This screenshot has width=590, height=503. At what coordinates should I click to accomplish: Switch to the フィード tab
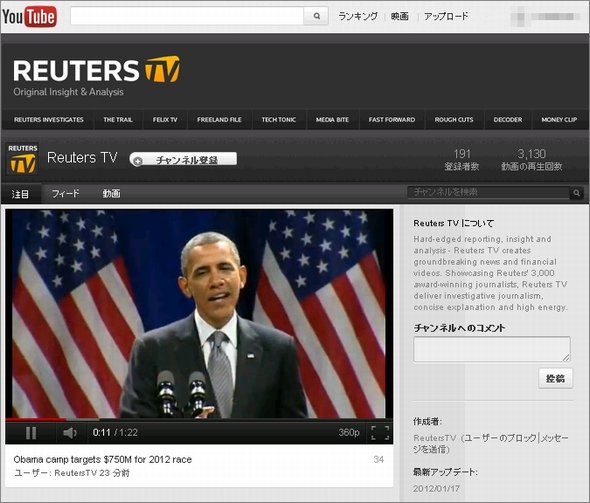(x=65, y=194)
